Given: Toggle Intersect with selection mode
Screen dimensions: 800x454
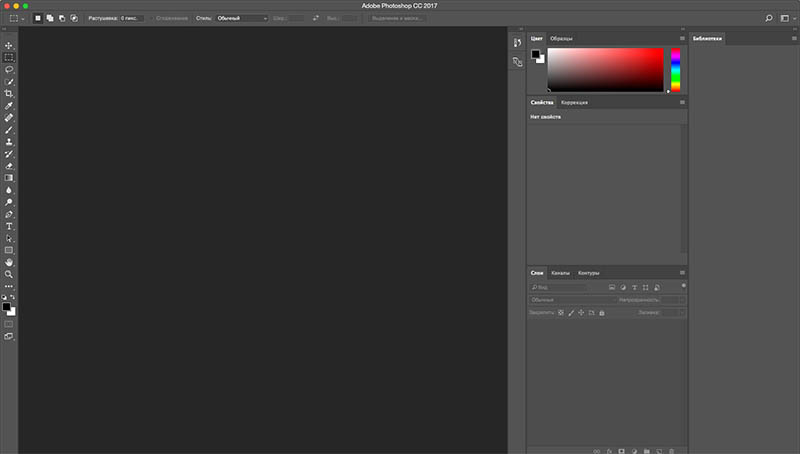Looking at the screenshot, I should (x=74, y=18).
